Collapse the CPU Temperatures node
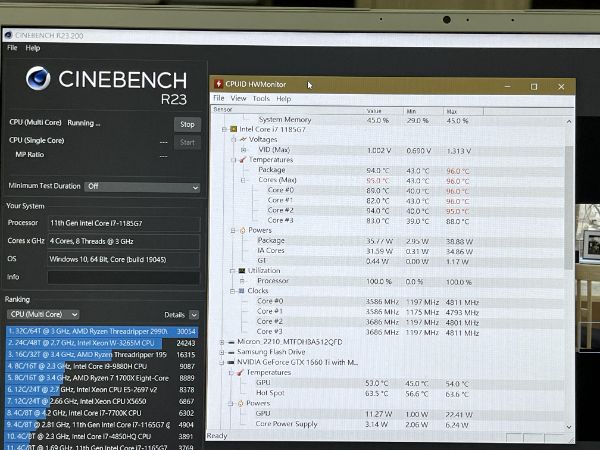 pyautogui.click(x=233, y=160)
